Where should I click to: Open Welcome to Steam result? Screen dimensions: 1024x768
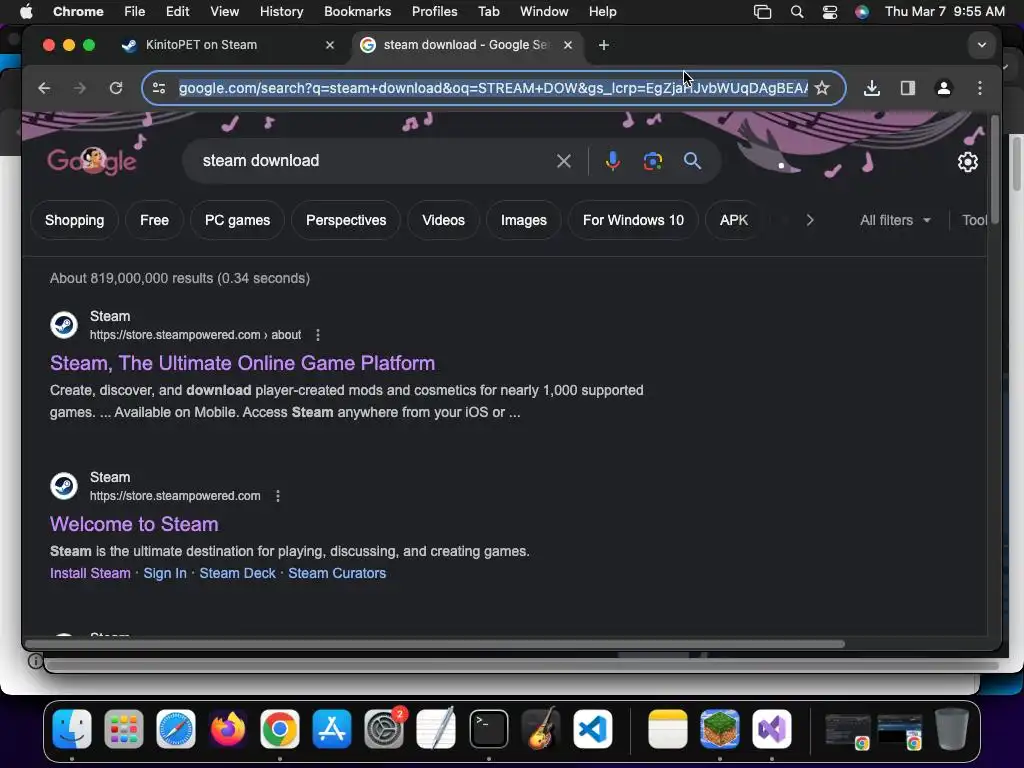pos(134,524)
